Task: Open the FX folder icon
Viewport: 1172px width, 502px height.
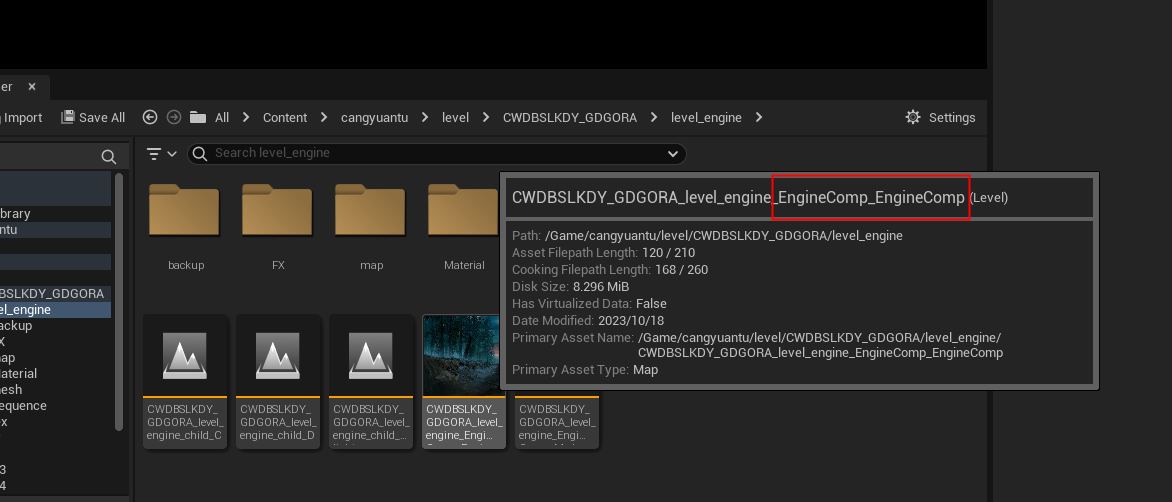Action: coord(277,213)
